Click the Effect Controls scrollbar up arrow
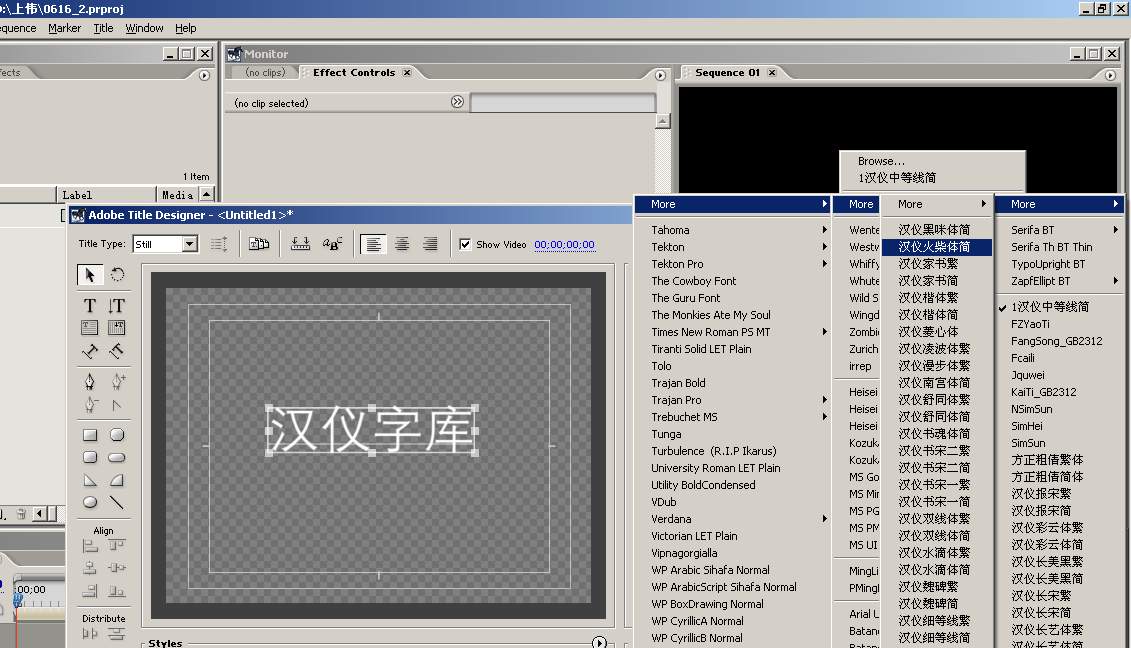The width and height of the screenshot is (1131, 648). click(663, 121)
